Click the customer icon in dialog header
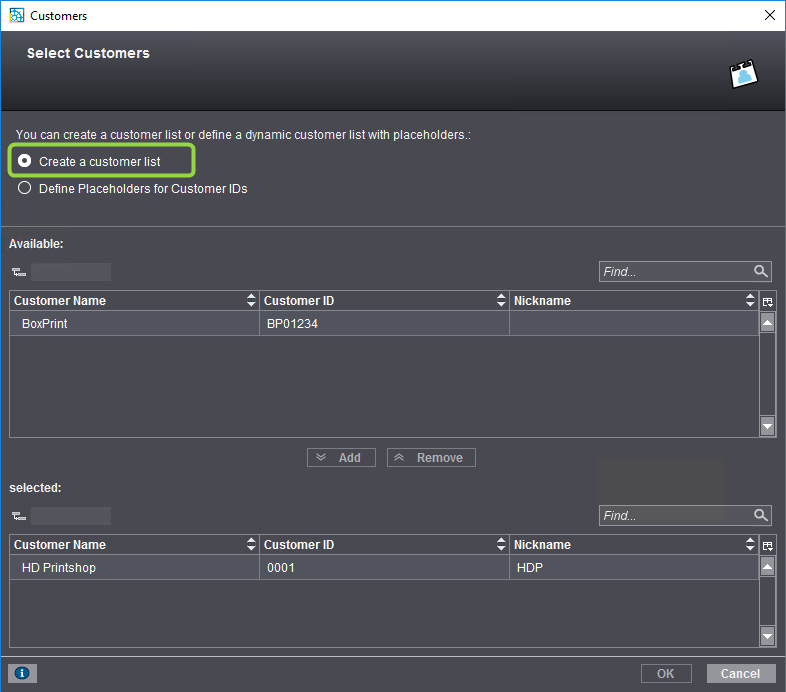The height and width of the screenshot is (692, 786). coord(743,75)
